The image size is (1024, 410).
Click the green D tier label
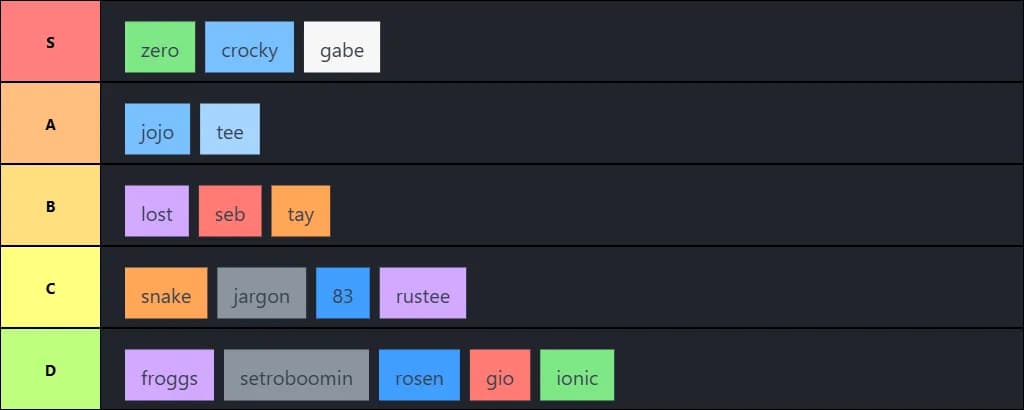50,370
